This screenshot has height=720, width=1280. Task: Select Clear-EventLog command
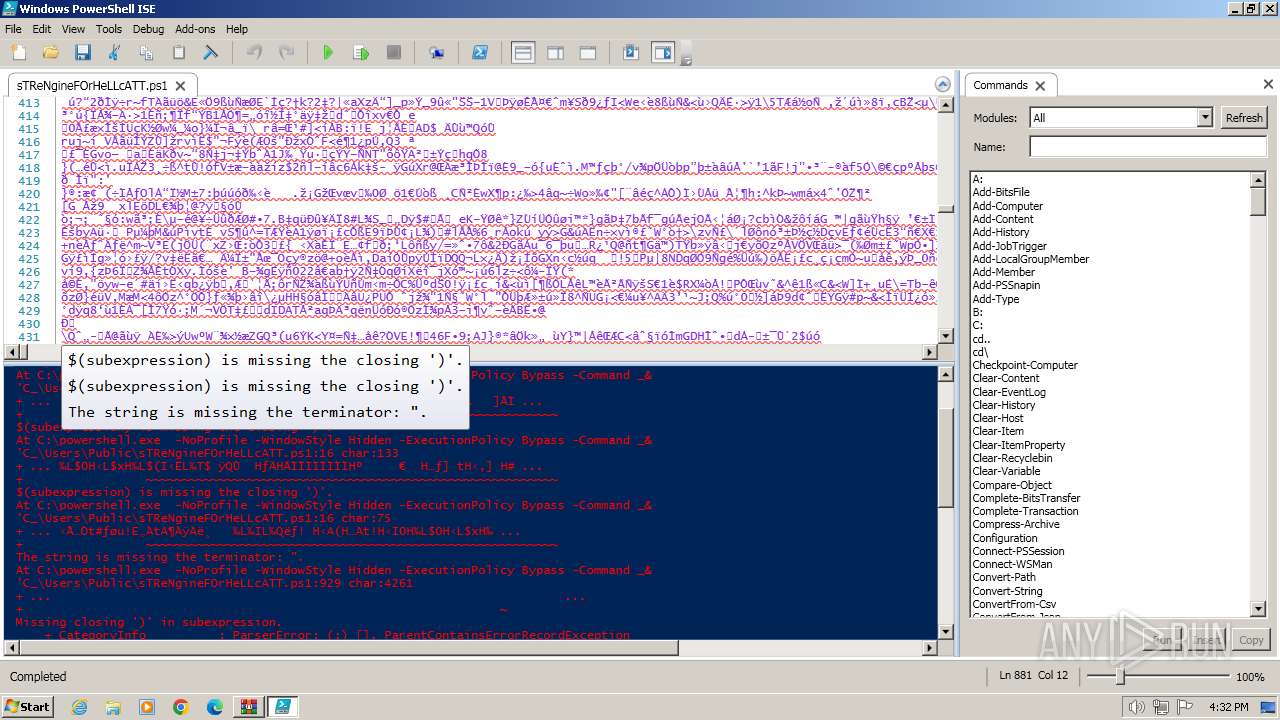click(x=1009, y=392)
